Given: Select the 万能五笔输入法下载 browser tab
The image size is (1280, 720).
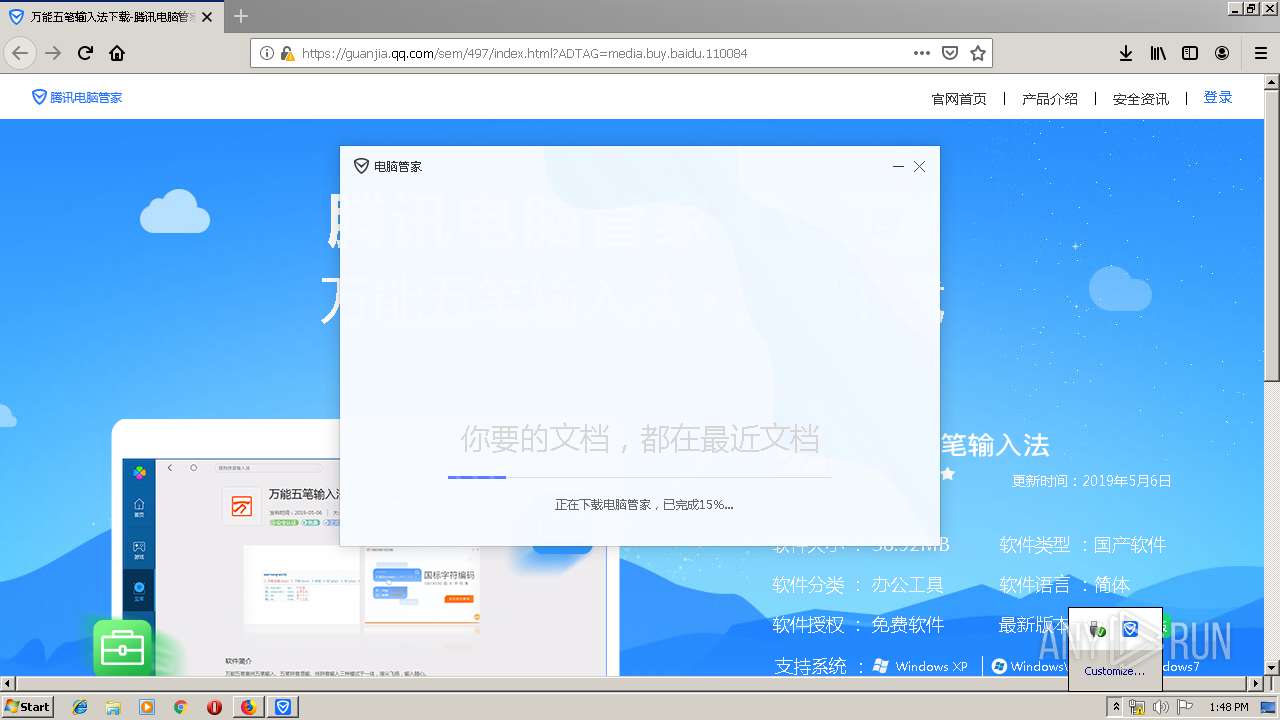Looking at the screenshot, I should [x=112, y=17].
